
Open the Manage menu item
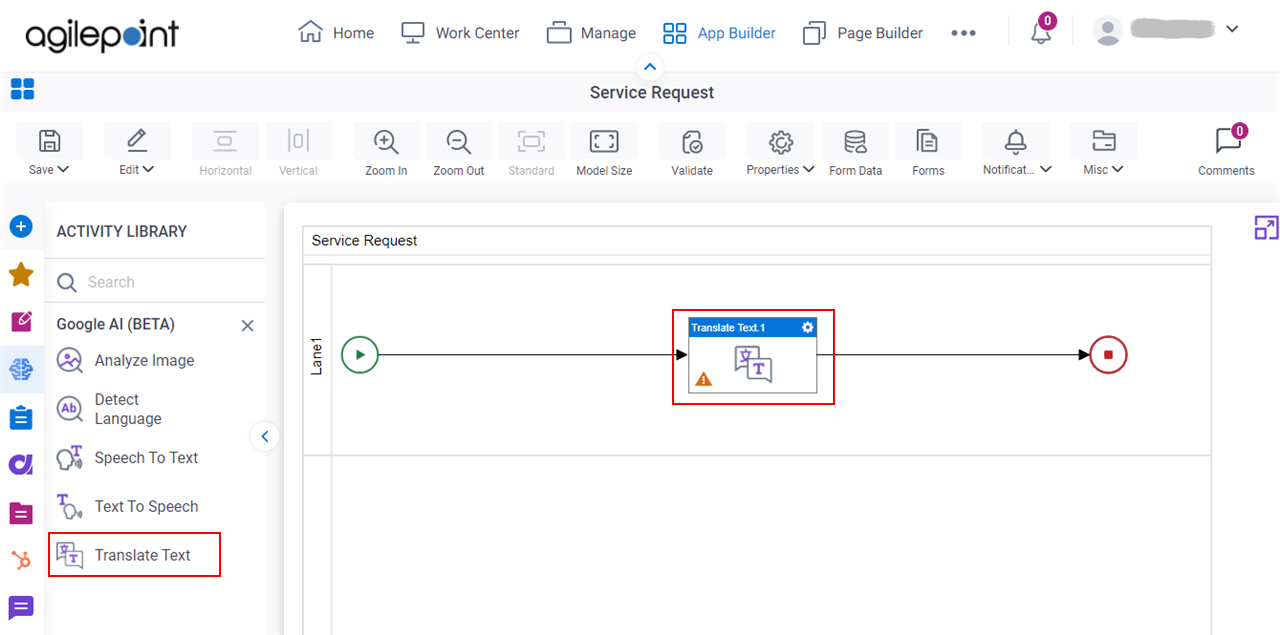591,33
